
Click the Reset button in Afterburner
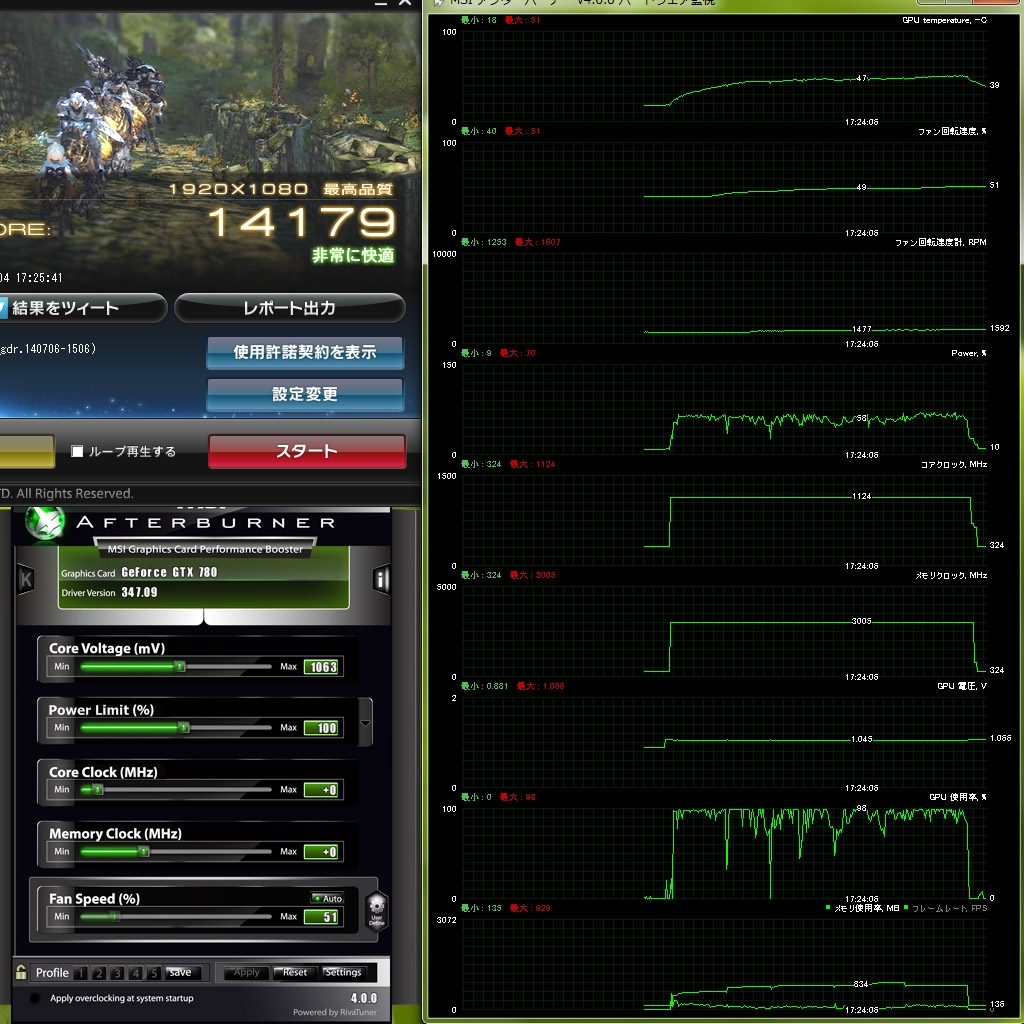click(x=295, y=972)
